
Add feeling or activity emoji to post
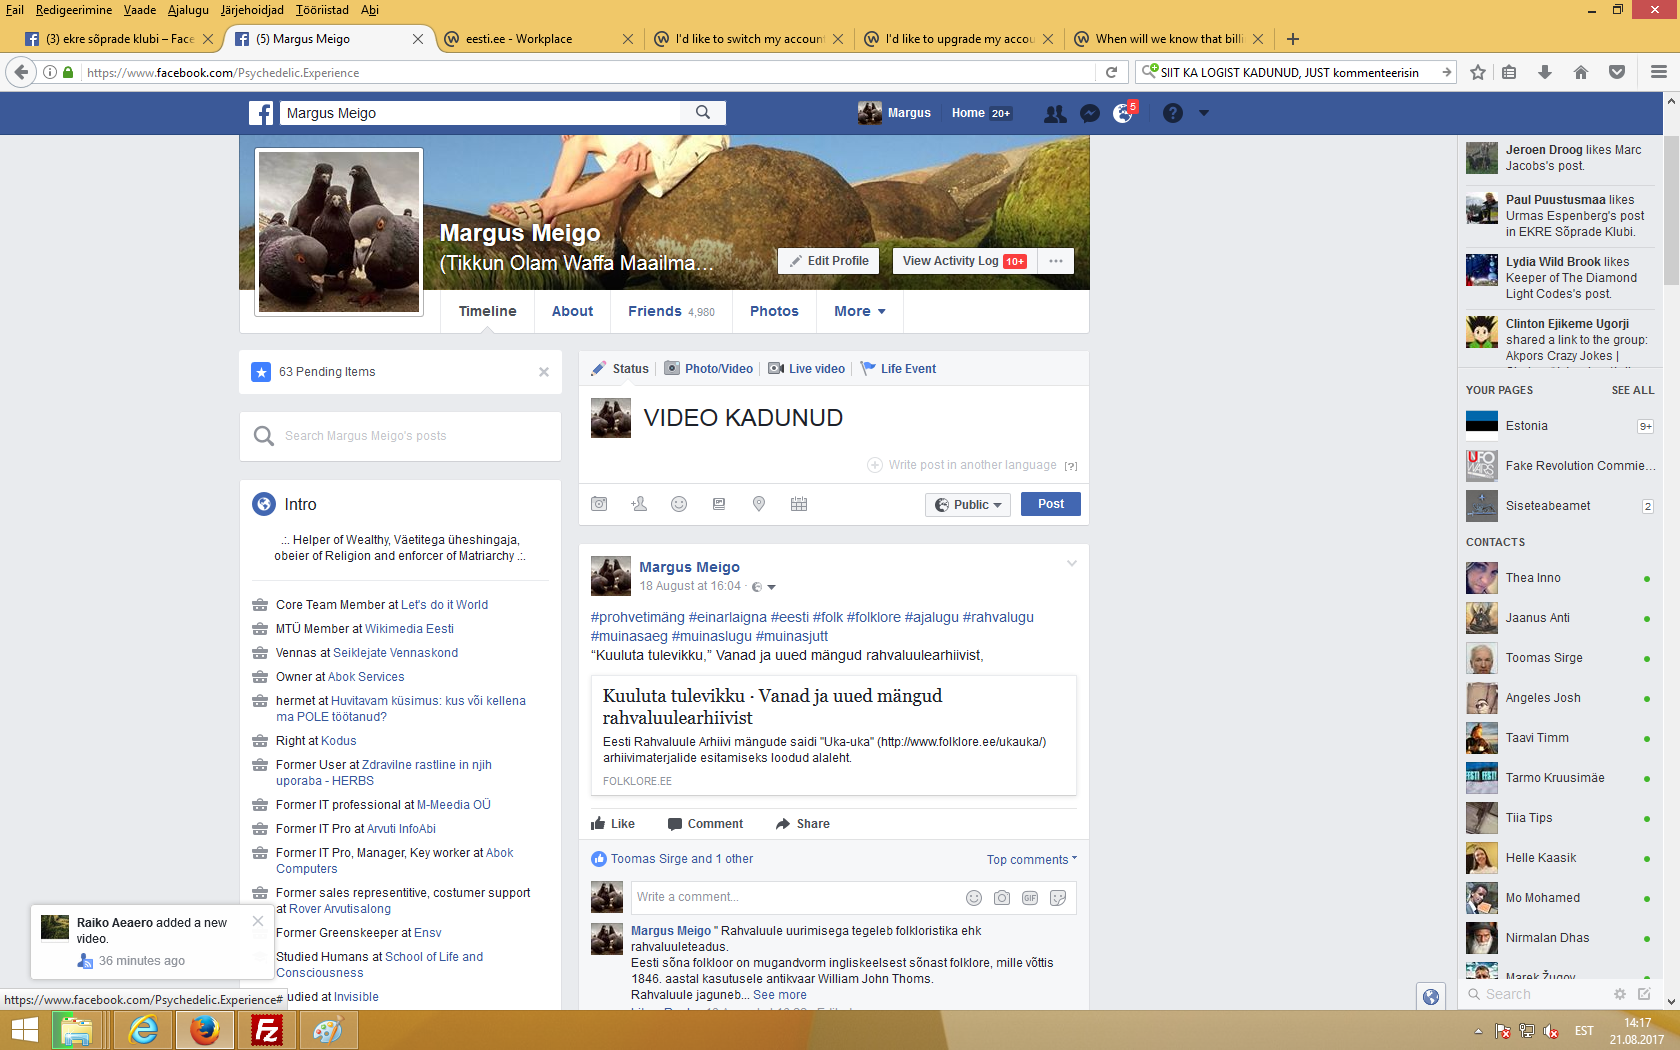pyautogui.click(x=679, y=504)
